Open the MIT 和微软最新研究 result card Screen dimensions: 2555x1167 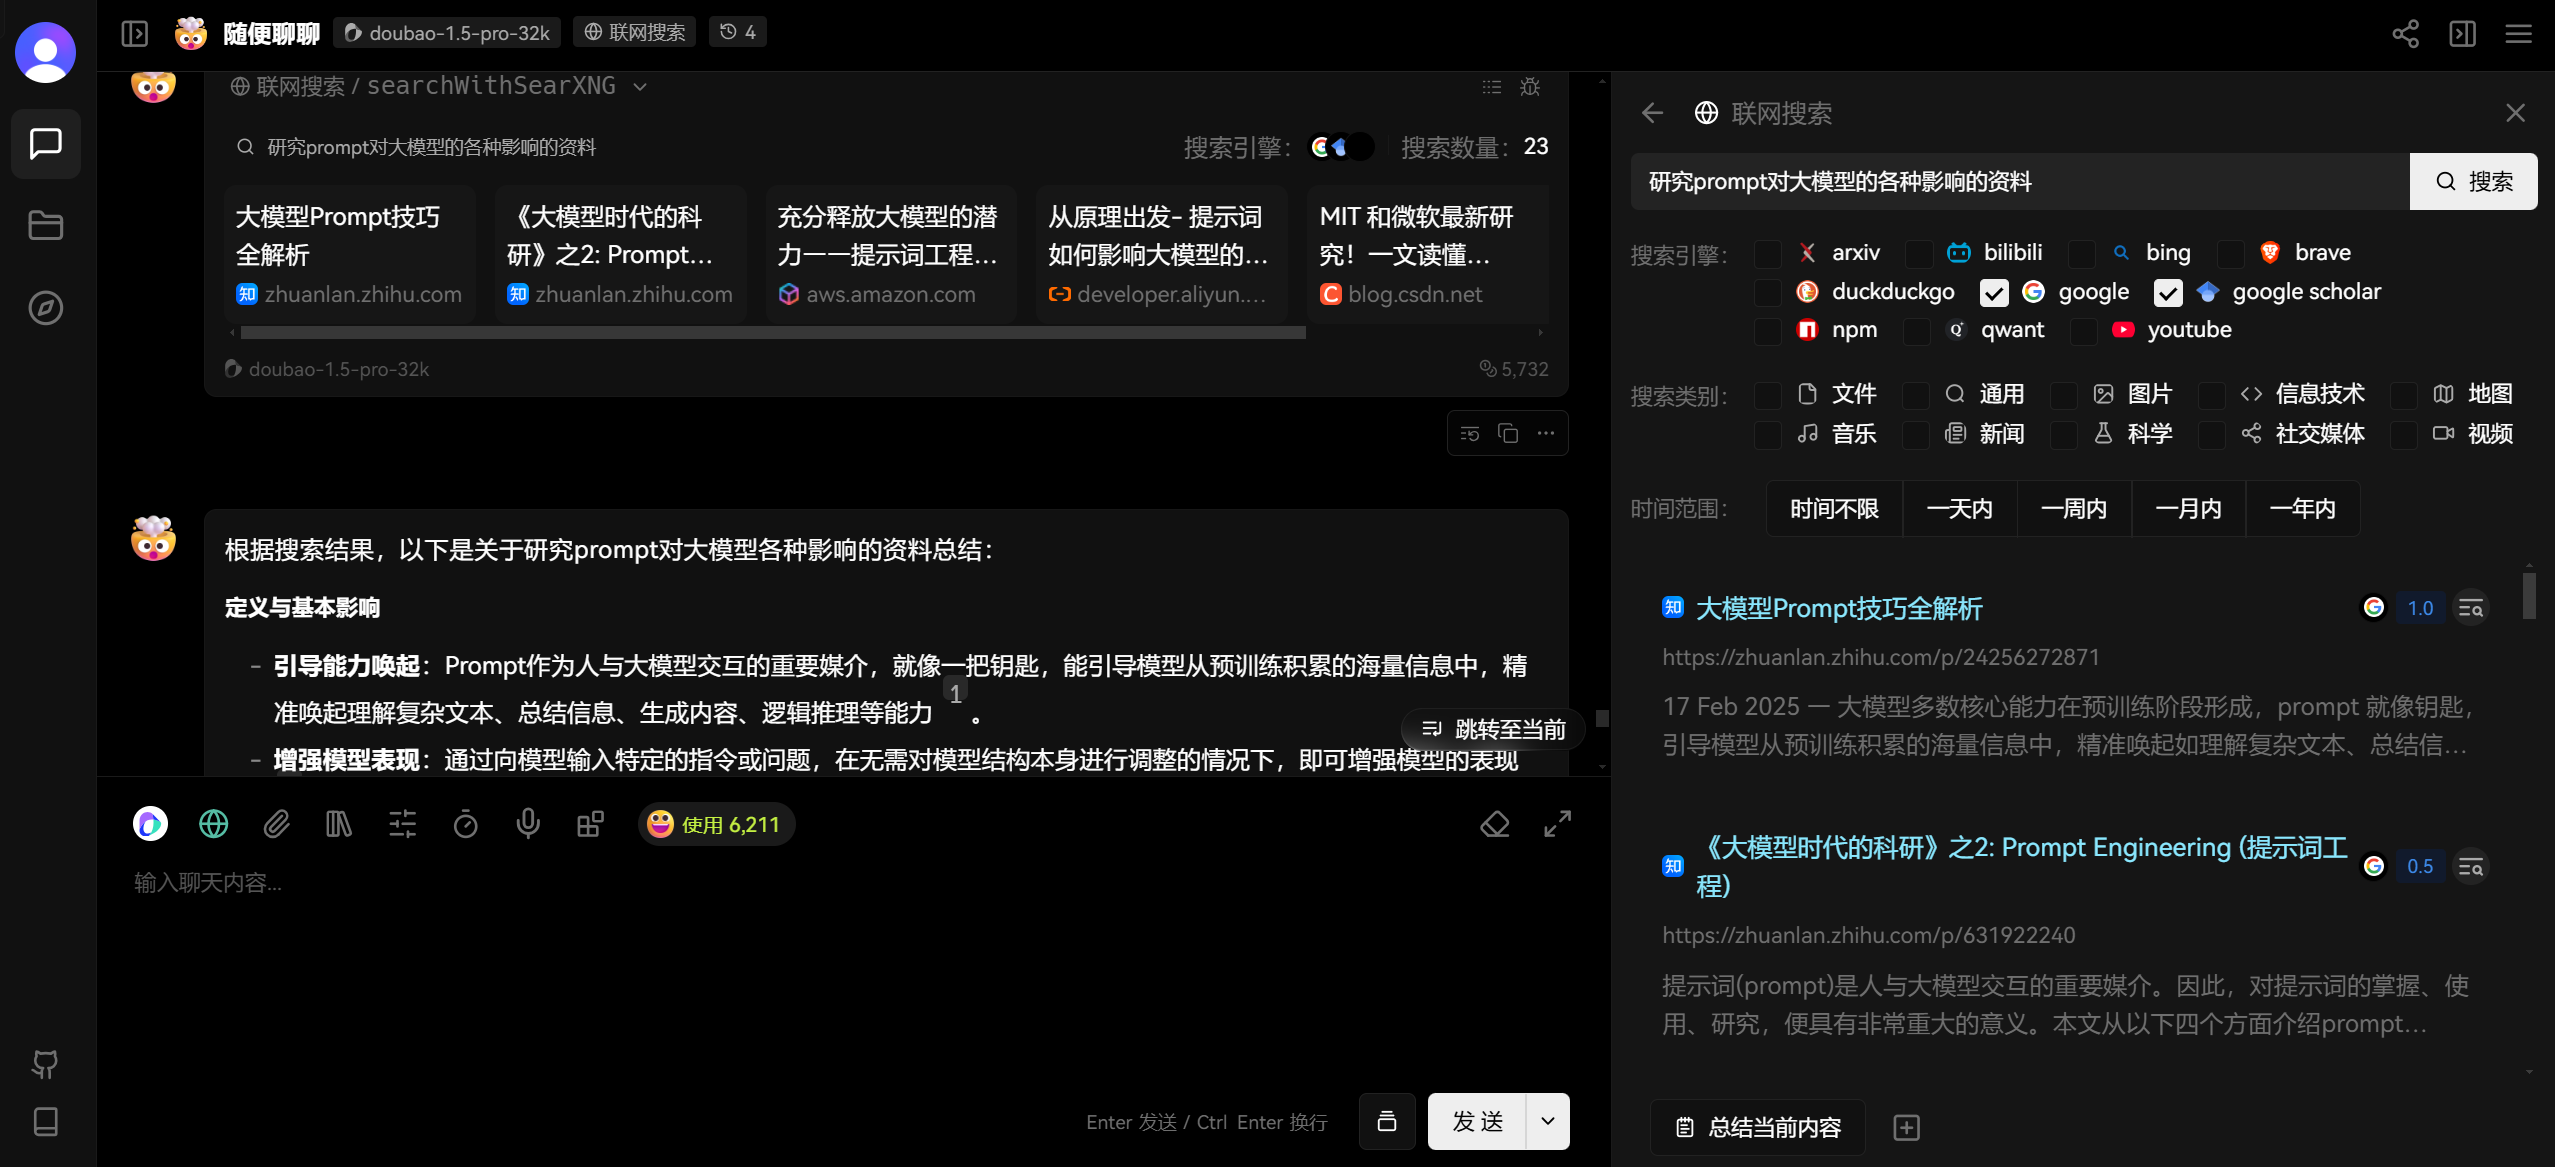point(1427,254)
